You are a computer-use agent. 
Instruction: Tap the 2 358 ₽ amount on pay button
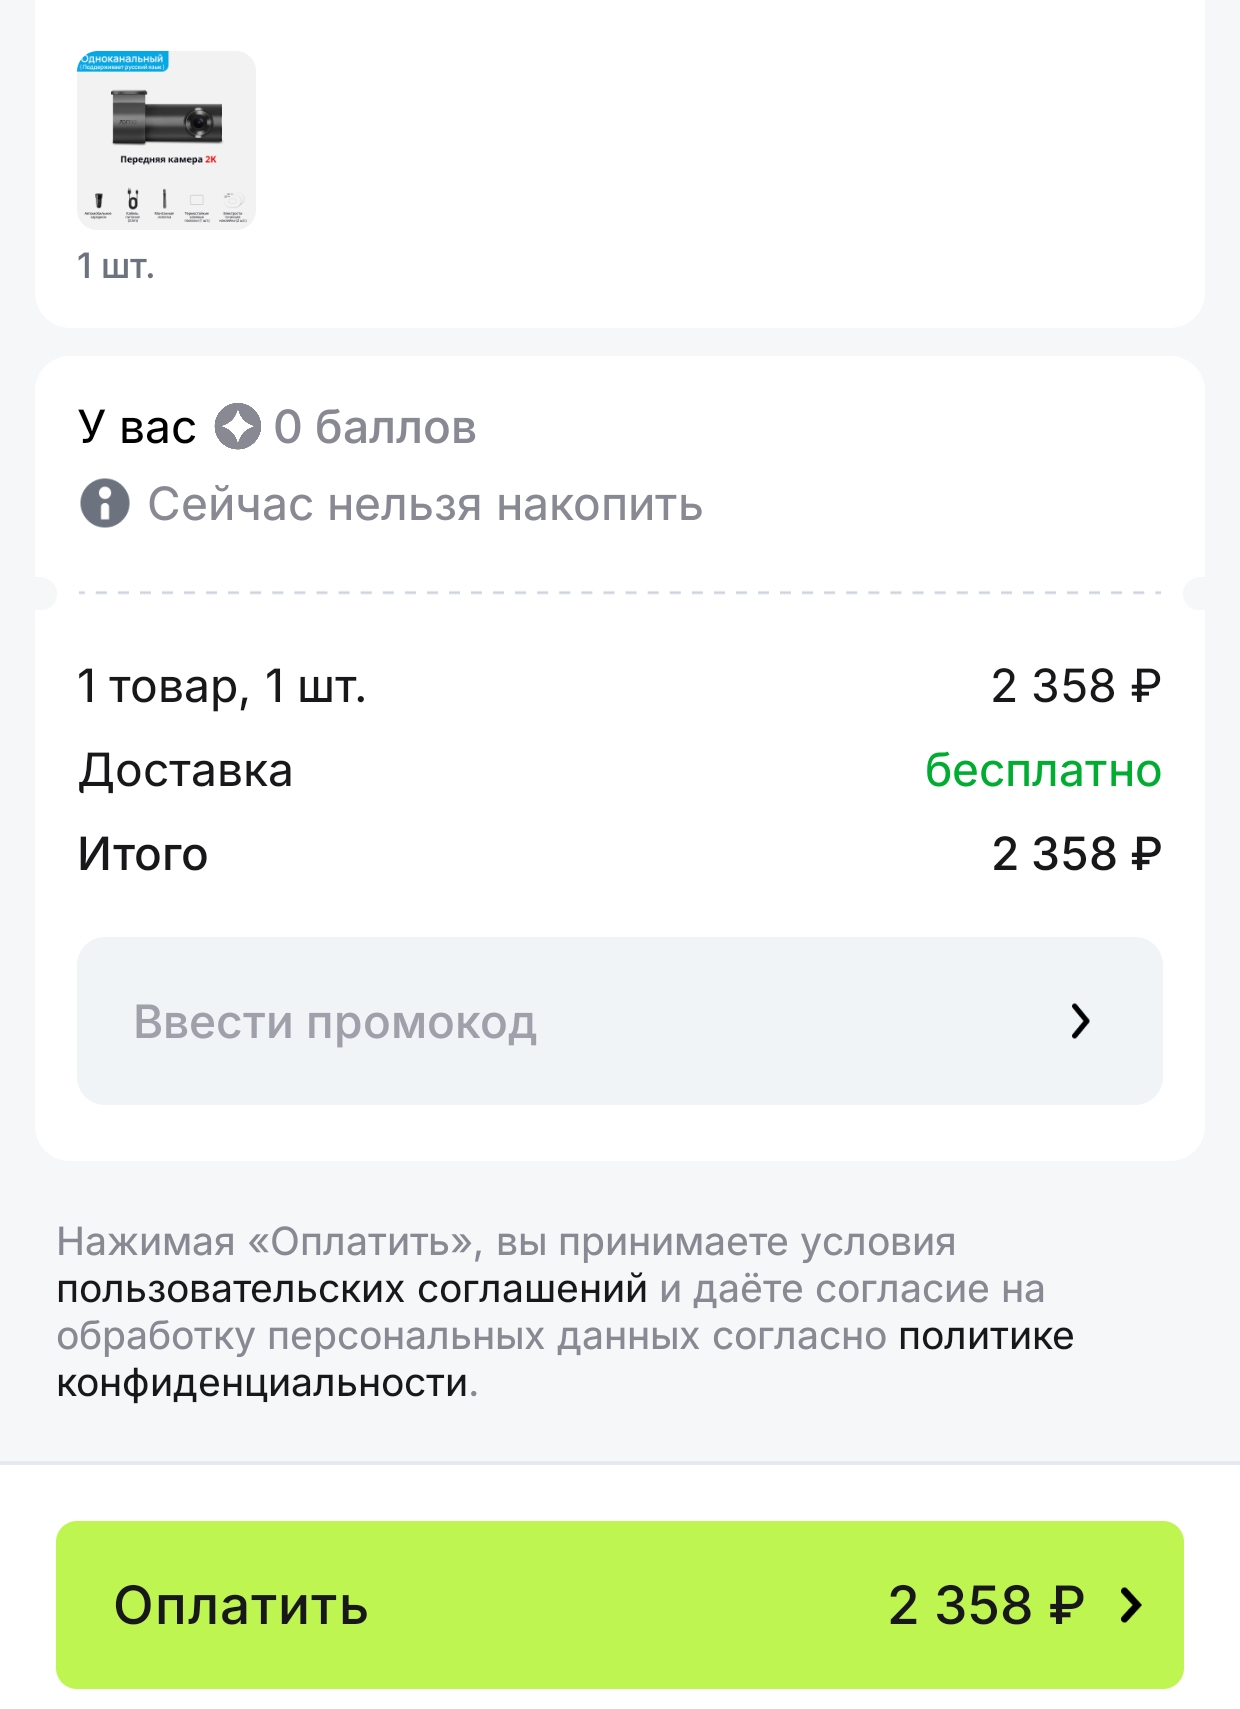coord(986,1605)
